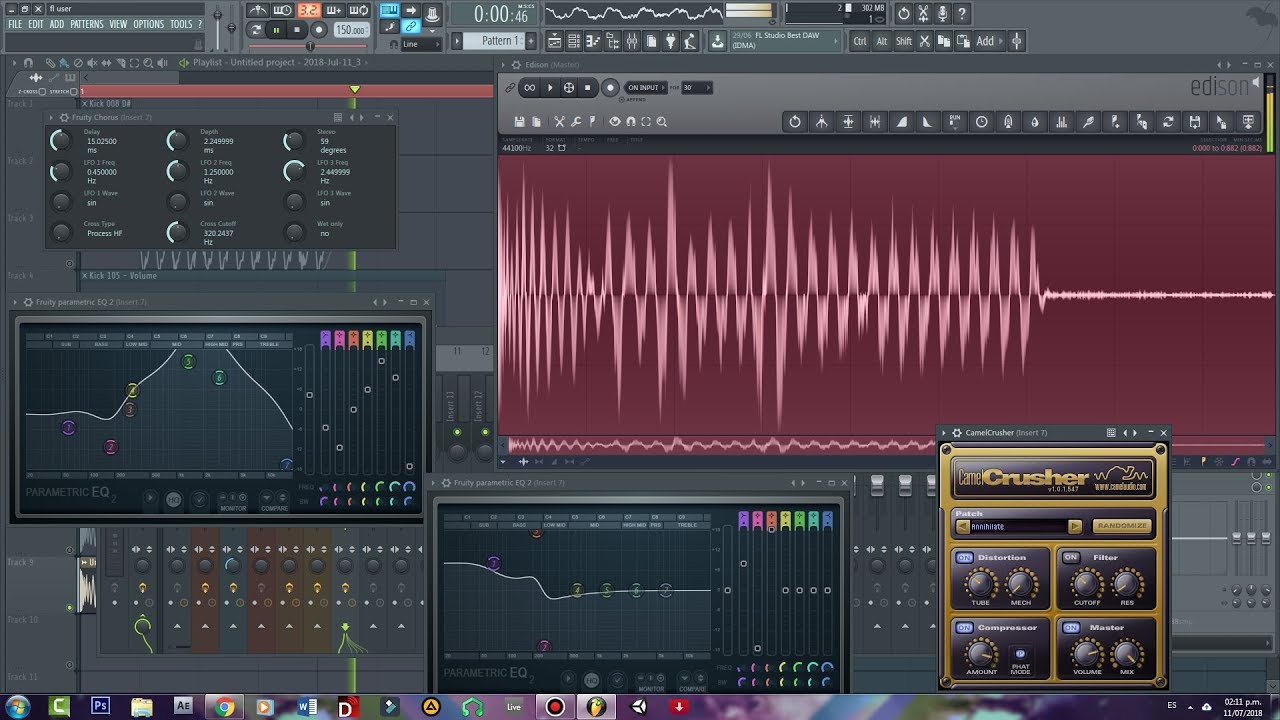The image size is (1280, 720).
Task: Open the plugin picker (plug) icon
Action: (x=669, y=41)
